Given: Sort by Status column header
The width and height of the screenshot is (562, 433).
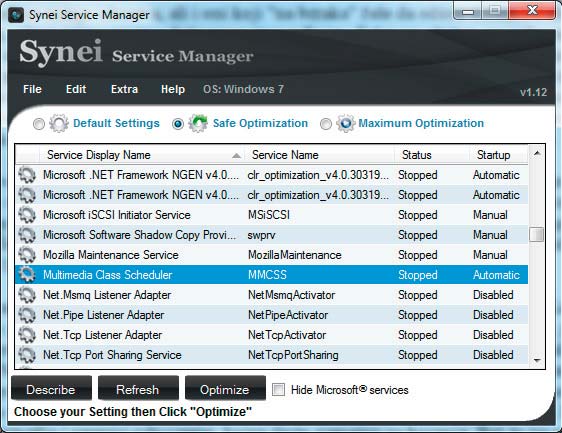Looking at the screenshot, I should pos(432,155).
